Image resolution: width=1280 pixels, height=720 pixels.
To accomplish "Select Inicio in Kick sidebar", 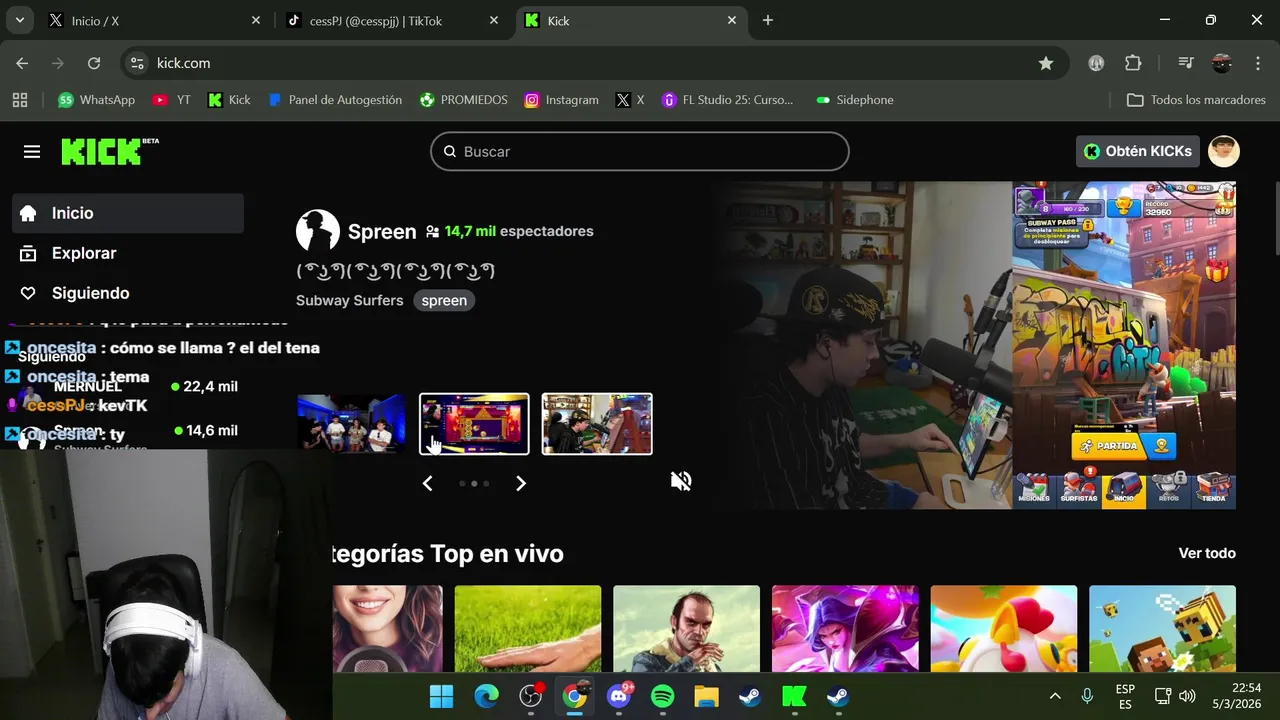I will (x=128, y=213).
